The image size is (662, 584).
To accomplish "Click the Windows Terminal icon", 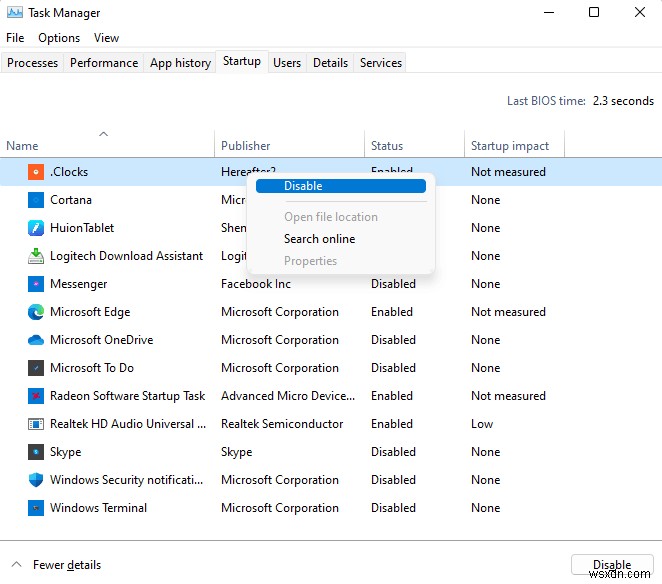I will (x=36, y=508).
